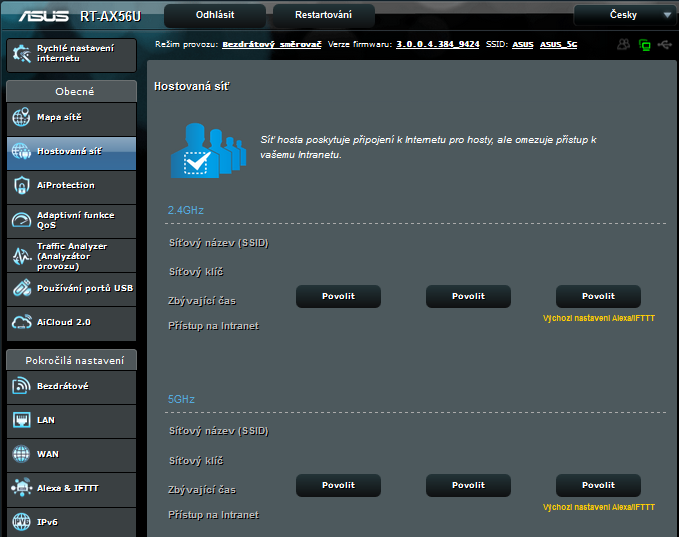This screenshot has height=537, width=679.
Task: Click the USB status icon in header
Action: 664,45
